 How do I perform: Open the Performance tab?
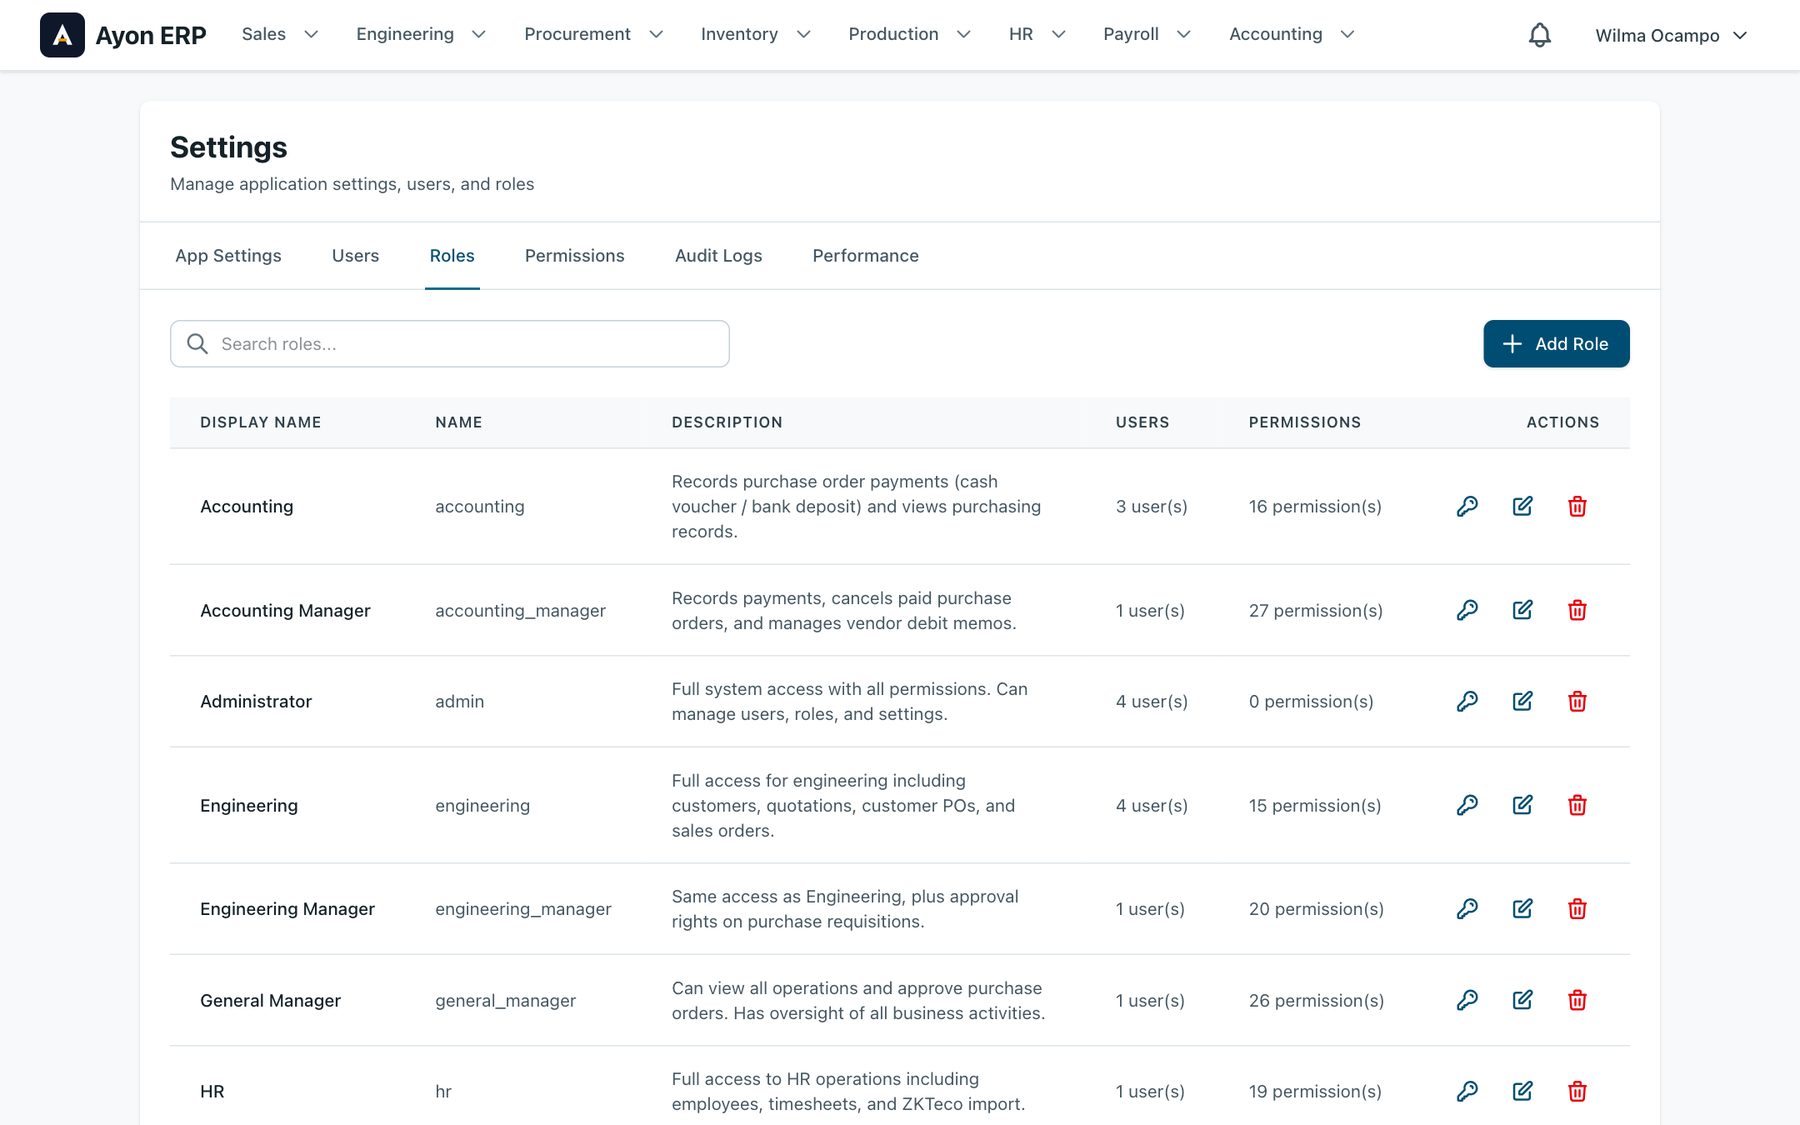tap(865, 256)
